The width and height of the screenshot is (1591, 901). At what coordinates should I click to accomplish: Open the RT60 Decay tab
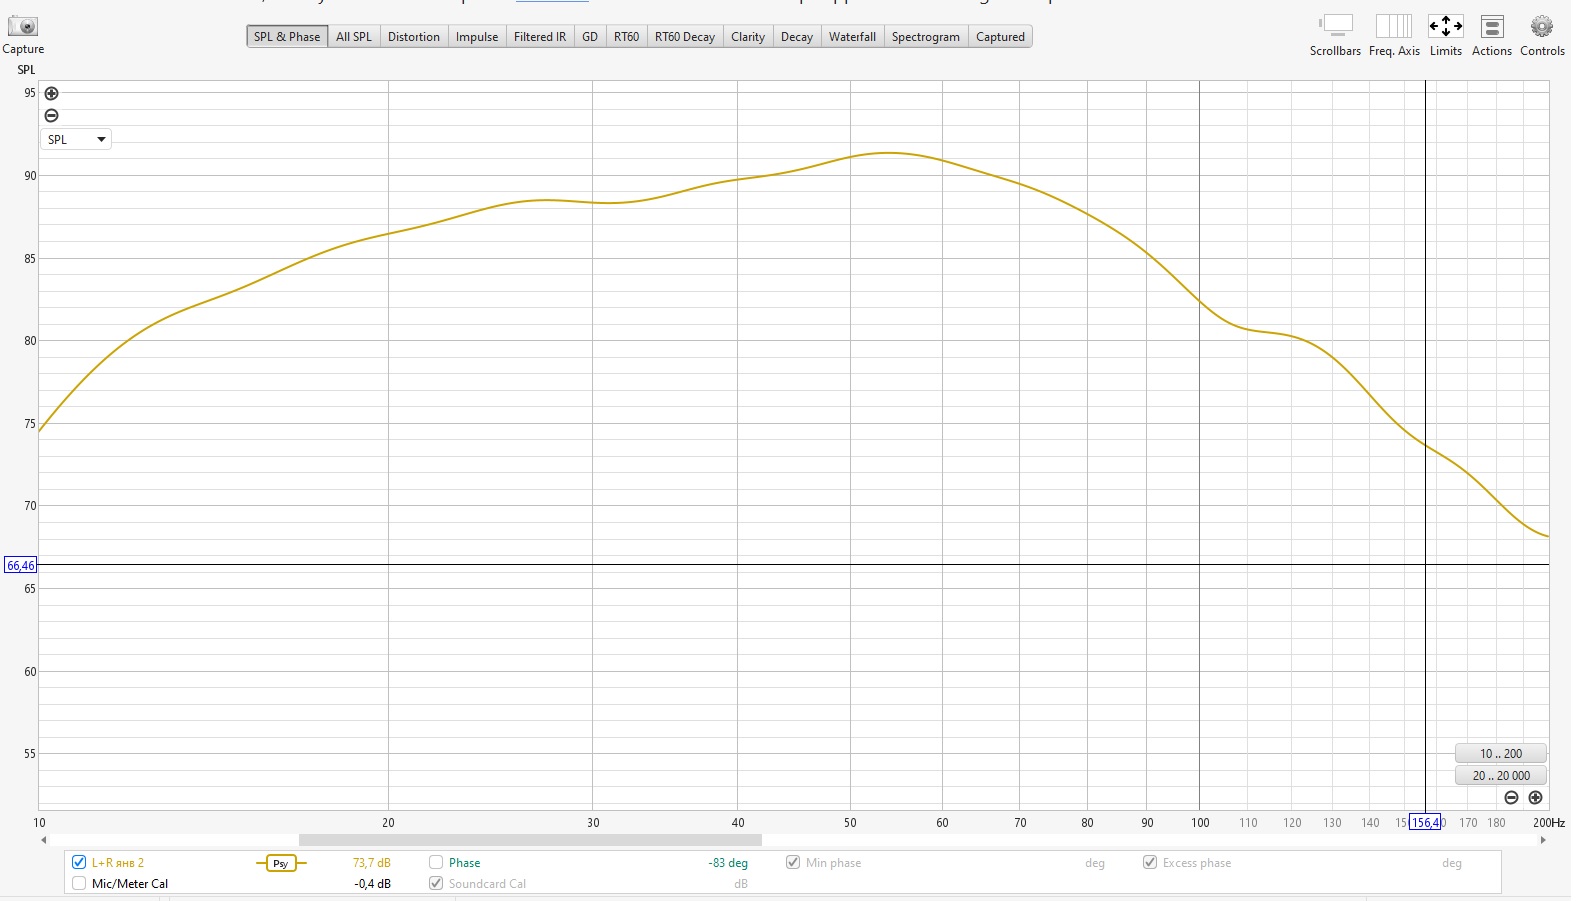tap(685, 37)
